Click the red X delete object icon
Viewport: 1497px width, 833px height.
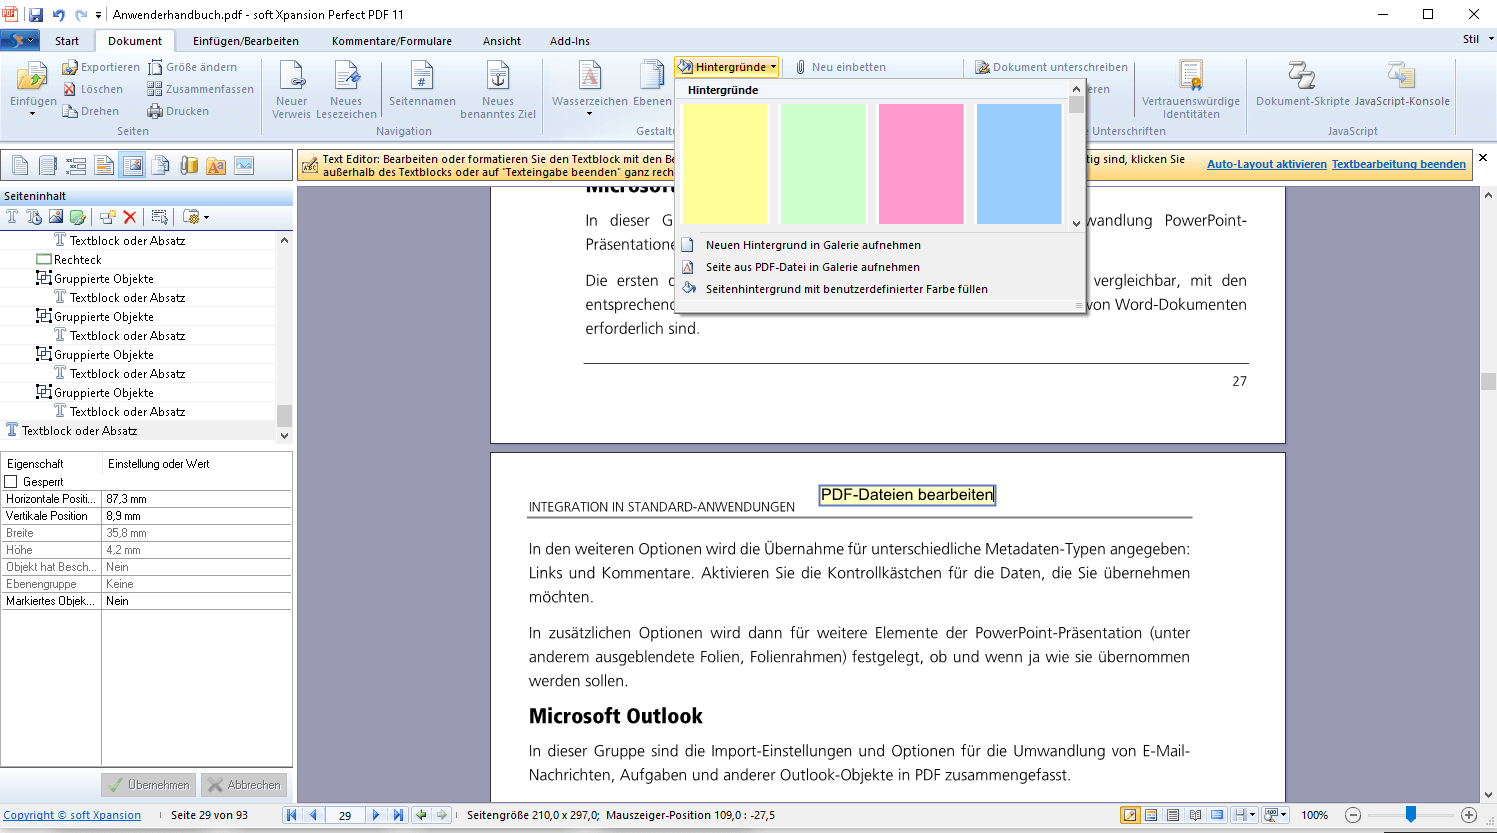click(x=130, y=217)
